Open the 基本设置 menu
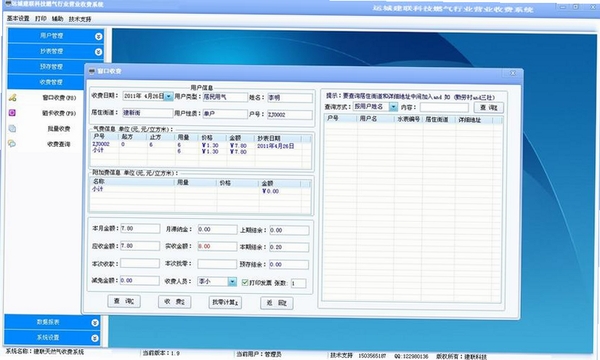The height and width of the screenshot is (360, 600). point(18,18)
